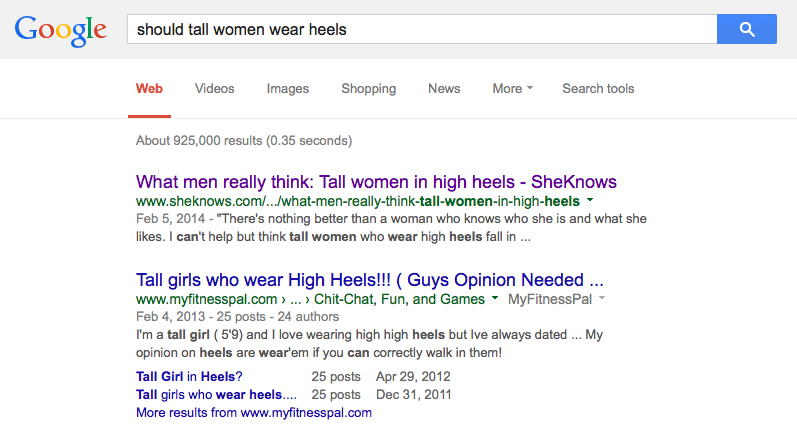Open 'Tall girls who wear heels....' sublink

(x=216, y=395)
